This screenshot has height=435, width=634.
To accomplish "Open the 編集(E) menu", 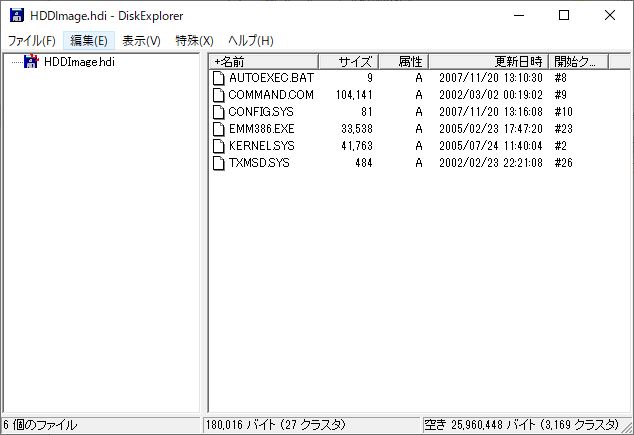I will [89, 40].
